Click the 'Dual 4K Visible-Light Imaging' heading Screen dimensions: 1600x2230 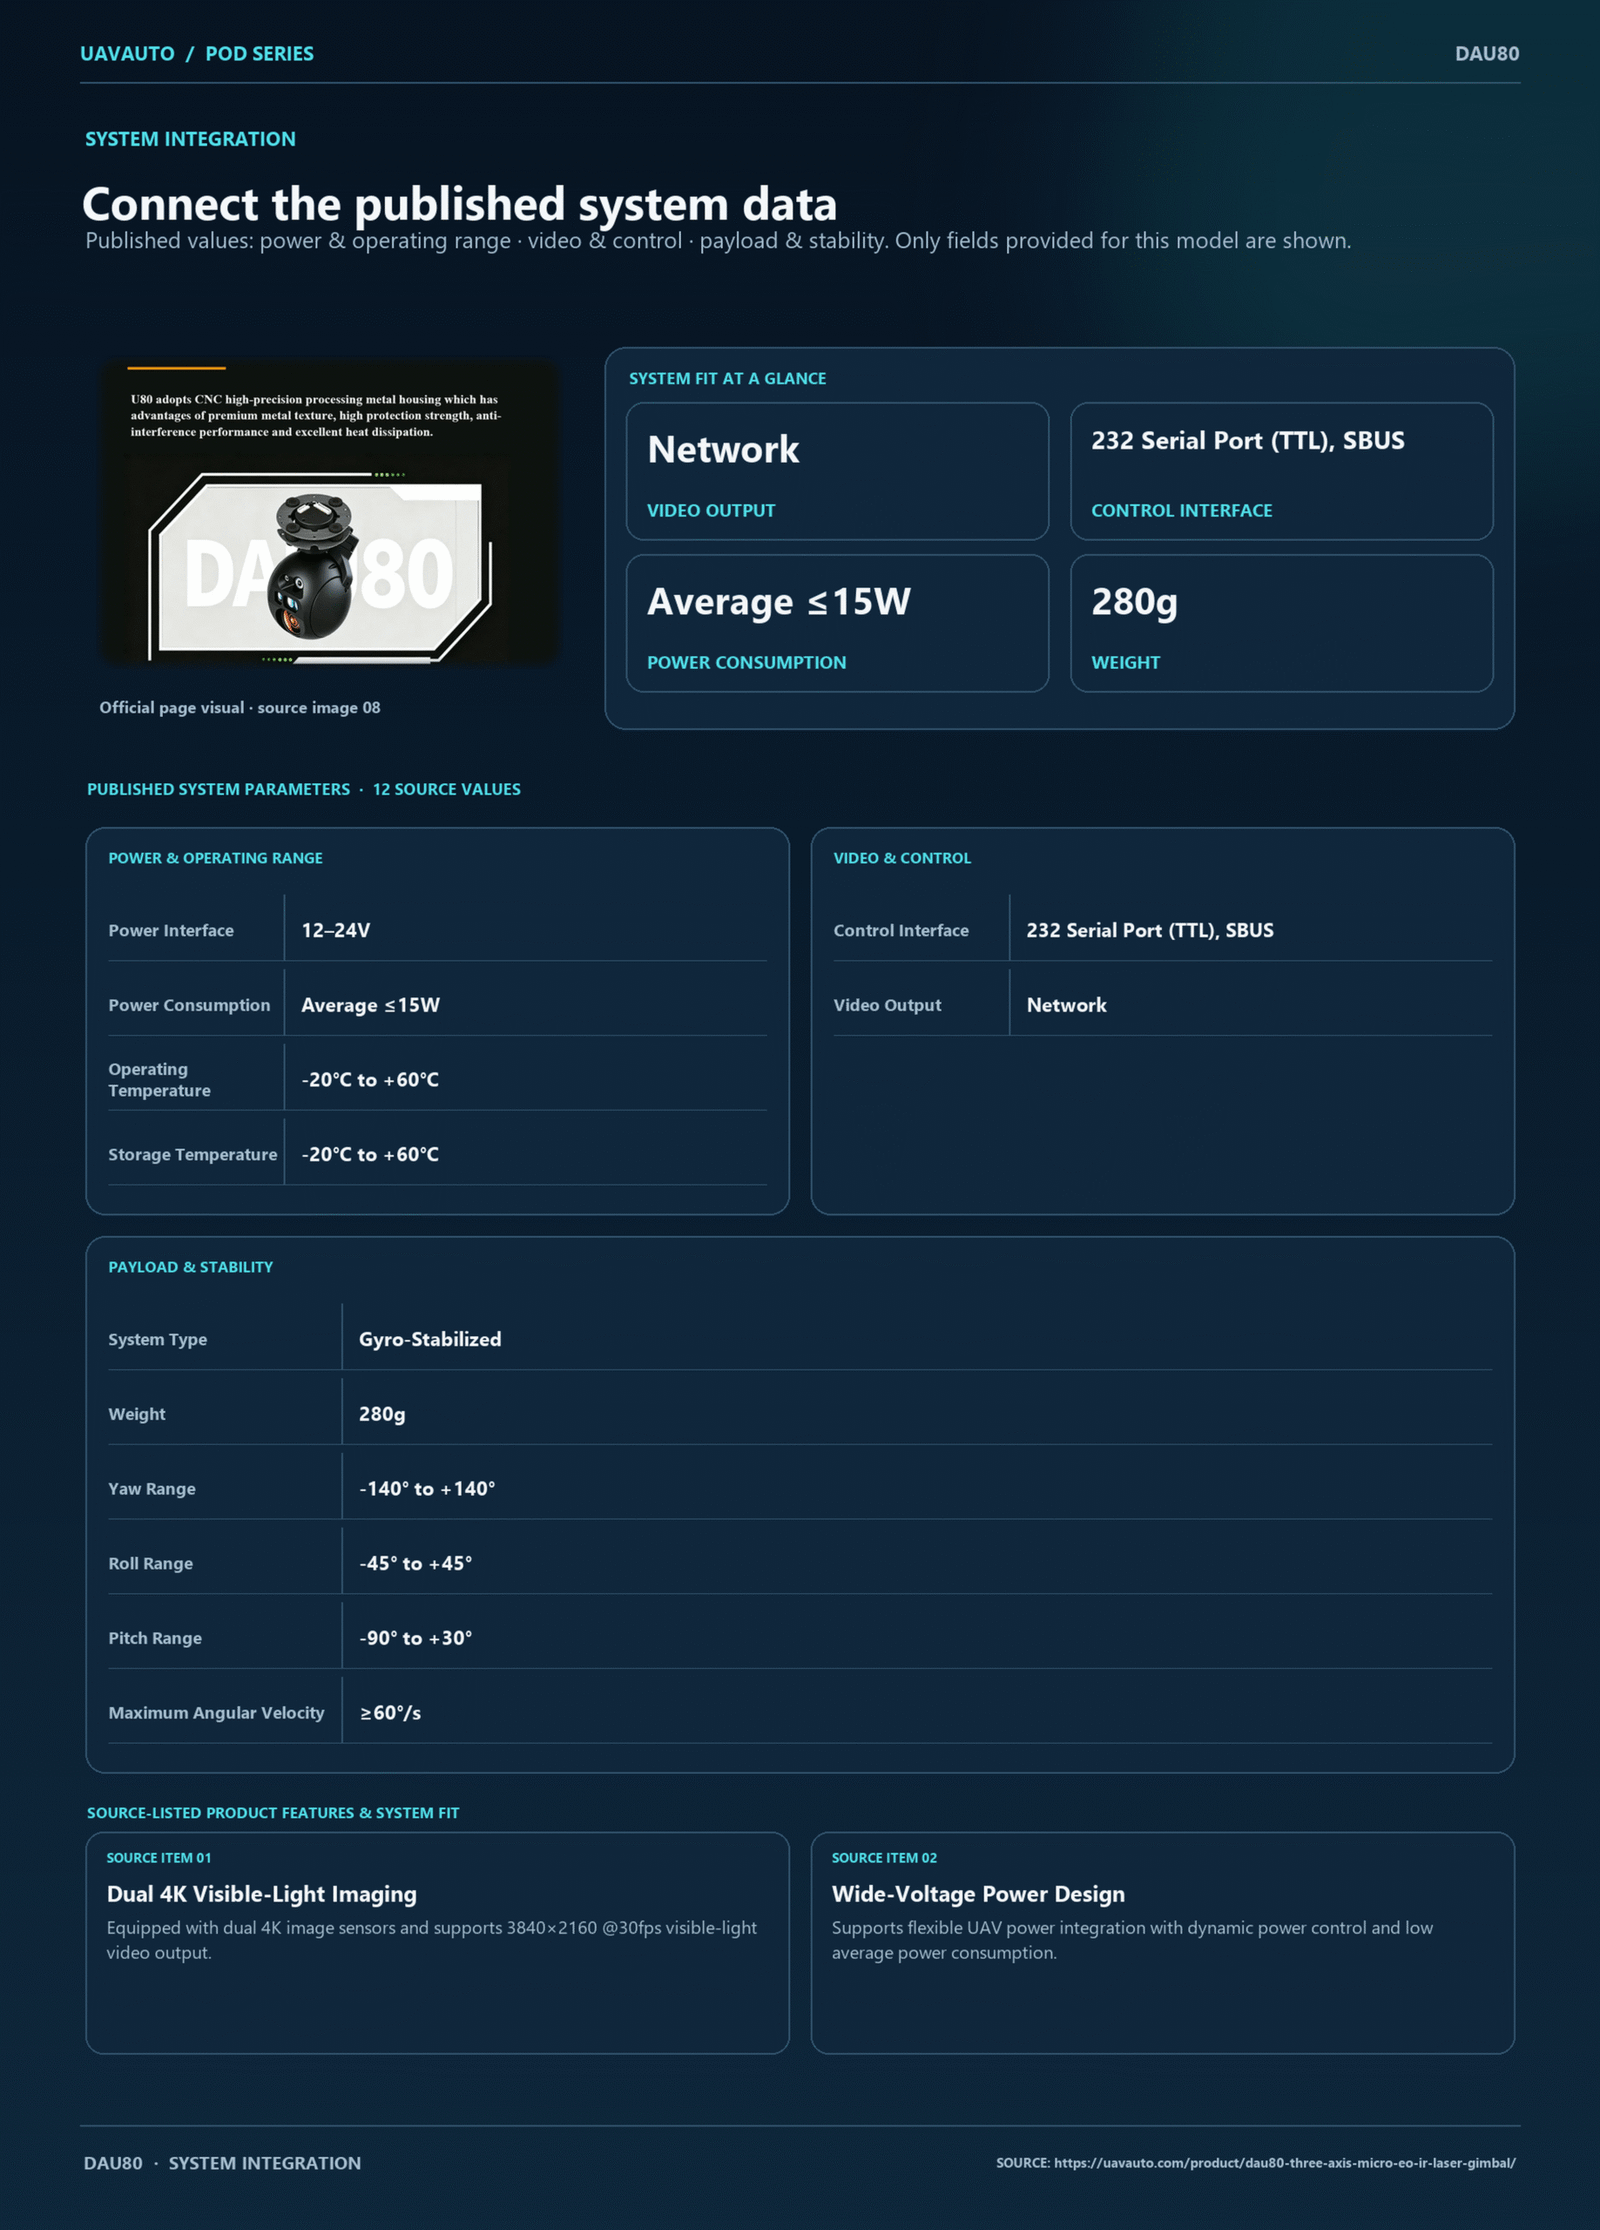pos(262,1894)
